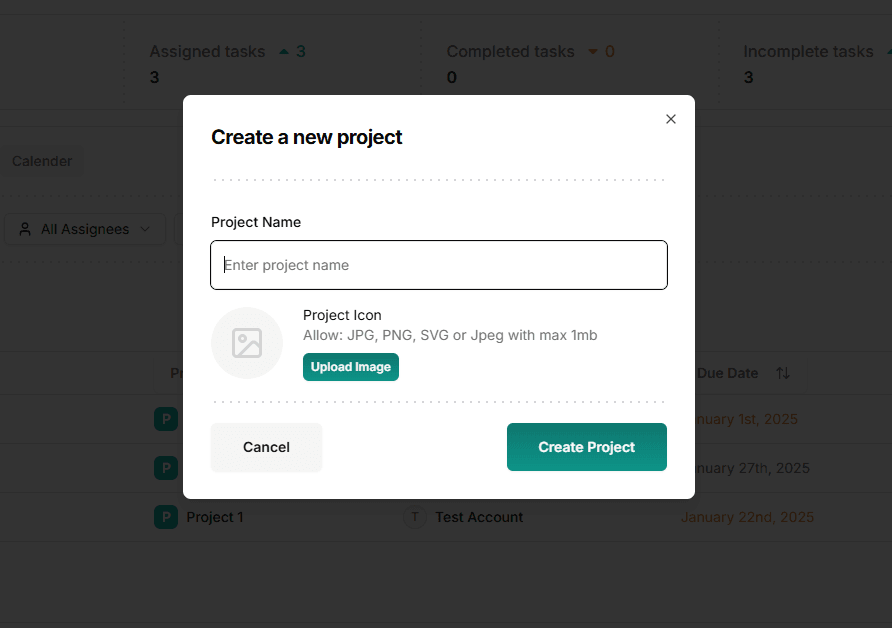Sort by Due Date arrows icon
This screenshot has height=628, width=892.
coord(783,373)
